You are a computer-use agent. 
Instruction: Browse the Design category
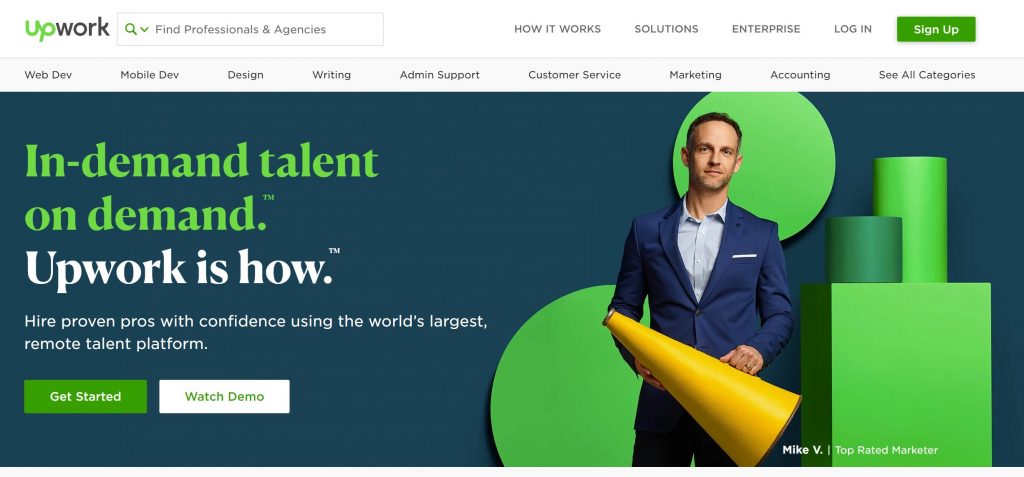click(246, 75)
